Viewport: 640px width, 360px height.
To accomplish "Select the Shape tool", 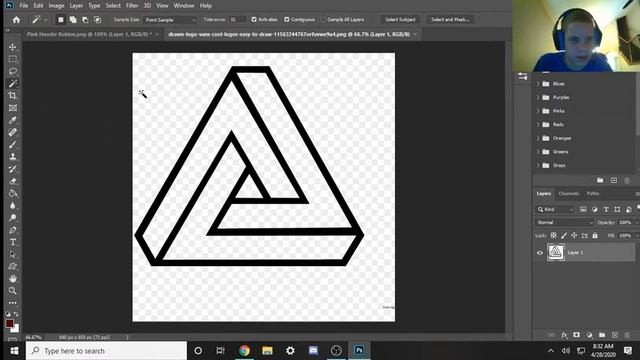I will point(13,267).
